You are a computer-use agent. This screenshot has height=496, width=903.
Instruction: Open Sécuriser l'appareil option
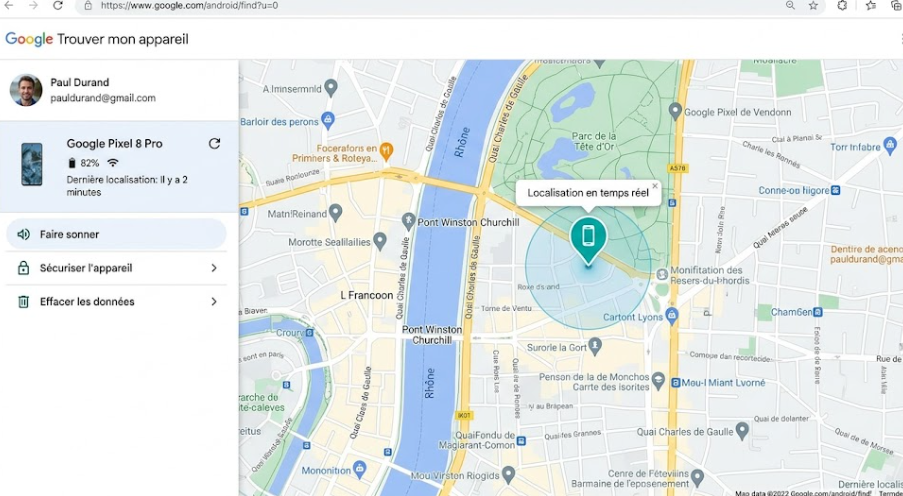click(x=116, y=268)
